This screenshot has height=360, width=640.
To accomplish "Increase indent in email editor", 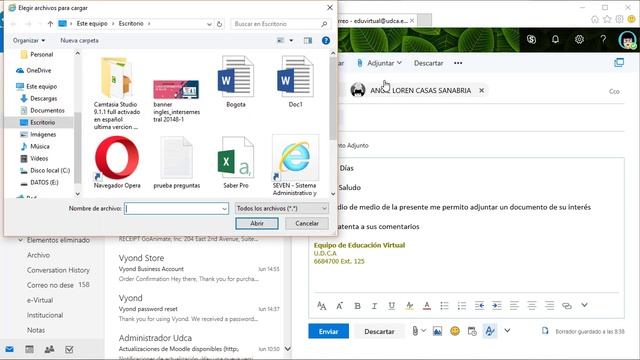I will [x=496, y=306].
